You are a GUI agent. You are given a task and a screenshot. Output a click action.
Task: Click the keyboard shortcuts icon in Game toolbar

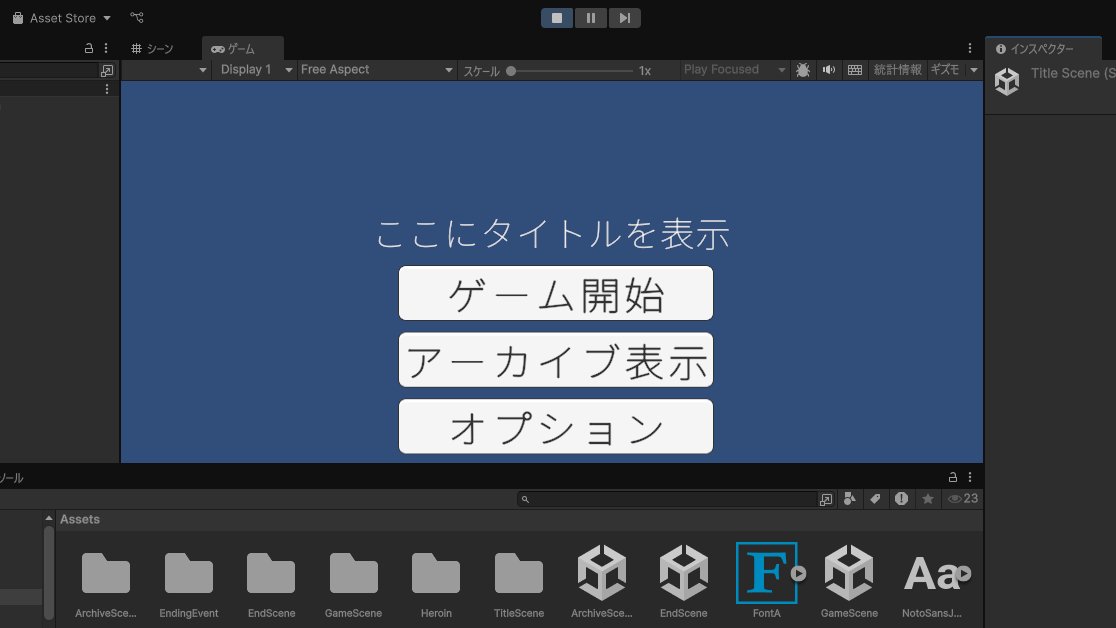(854, 70)
